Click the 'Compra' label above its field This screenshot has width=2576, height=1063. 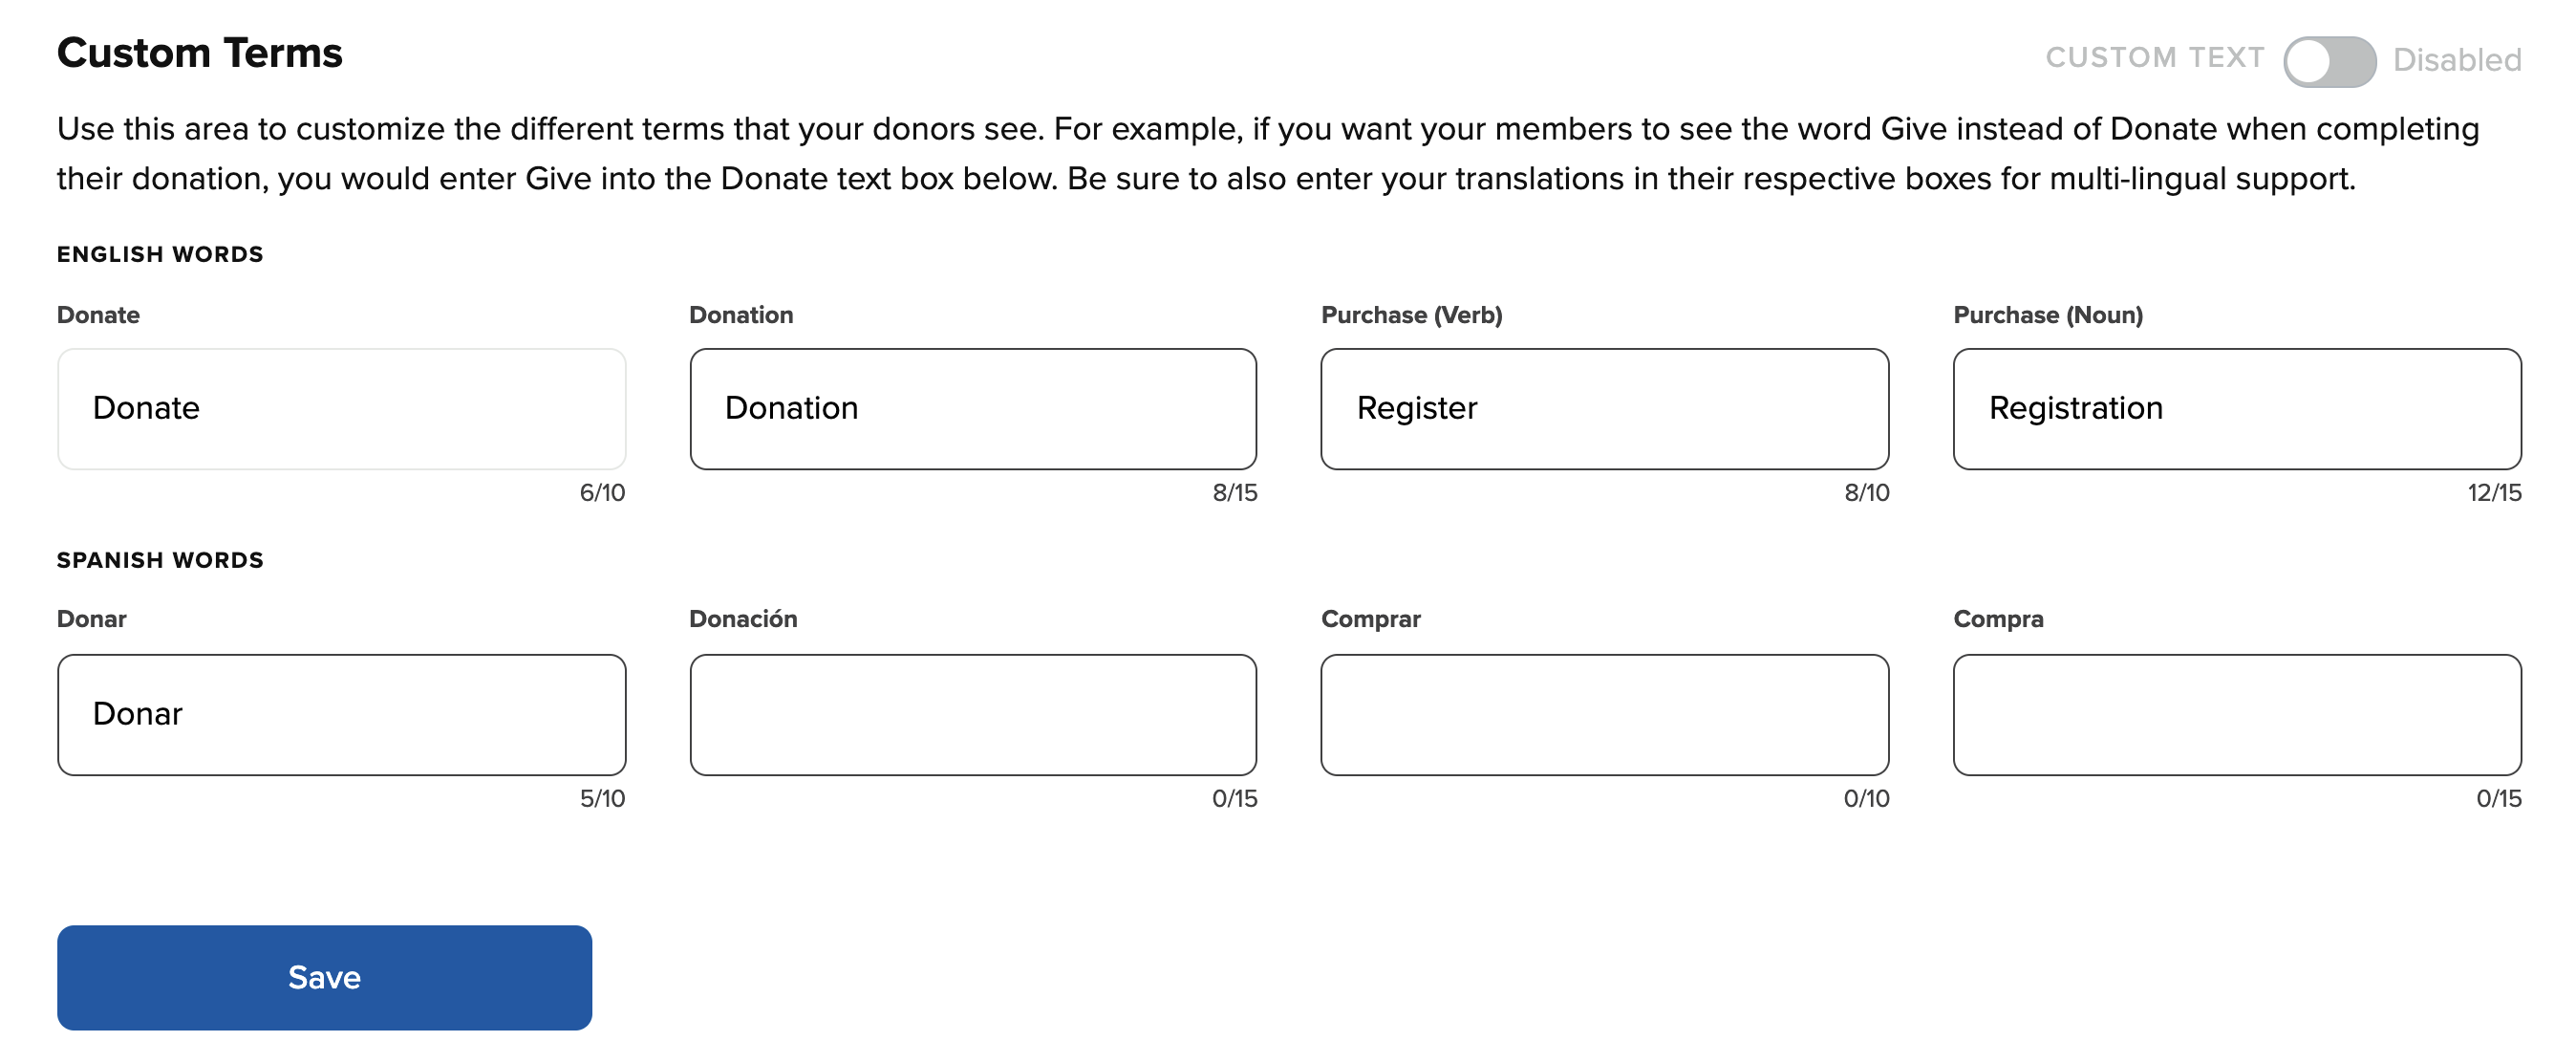[1997, 619]
